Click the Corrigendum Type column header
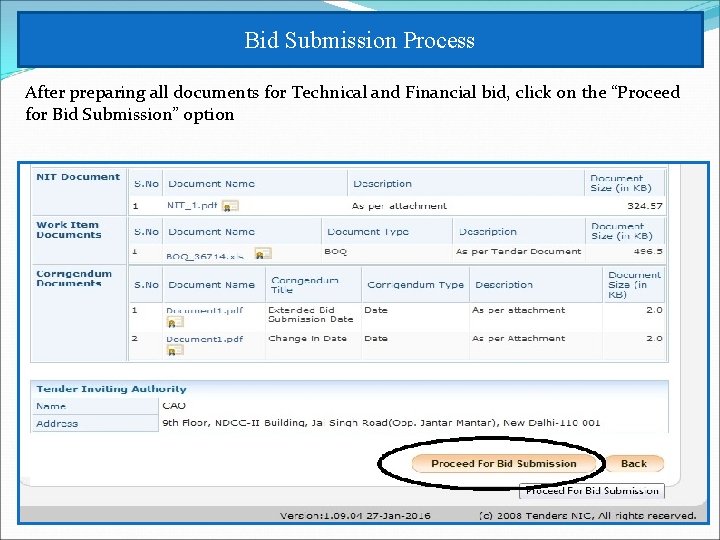Image resolution: width=720 pixels, height=540 pixels. point(416,285)
